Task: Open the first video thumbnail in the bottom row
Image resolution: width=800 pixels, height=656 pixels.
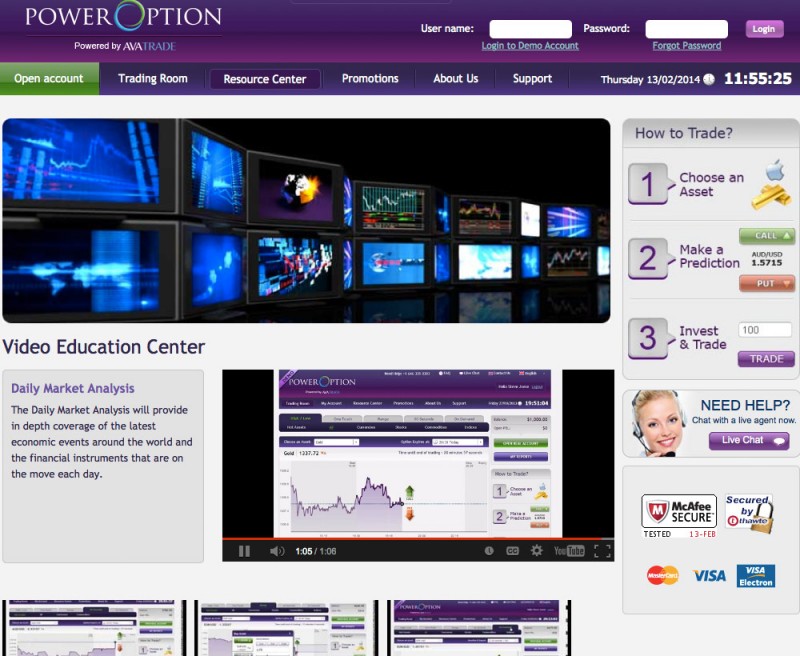Action: 94,628
